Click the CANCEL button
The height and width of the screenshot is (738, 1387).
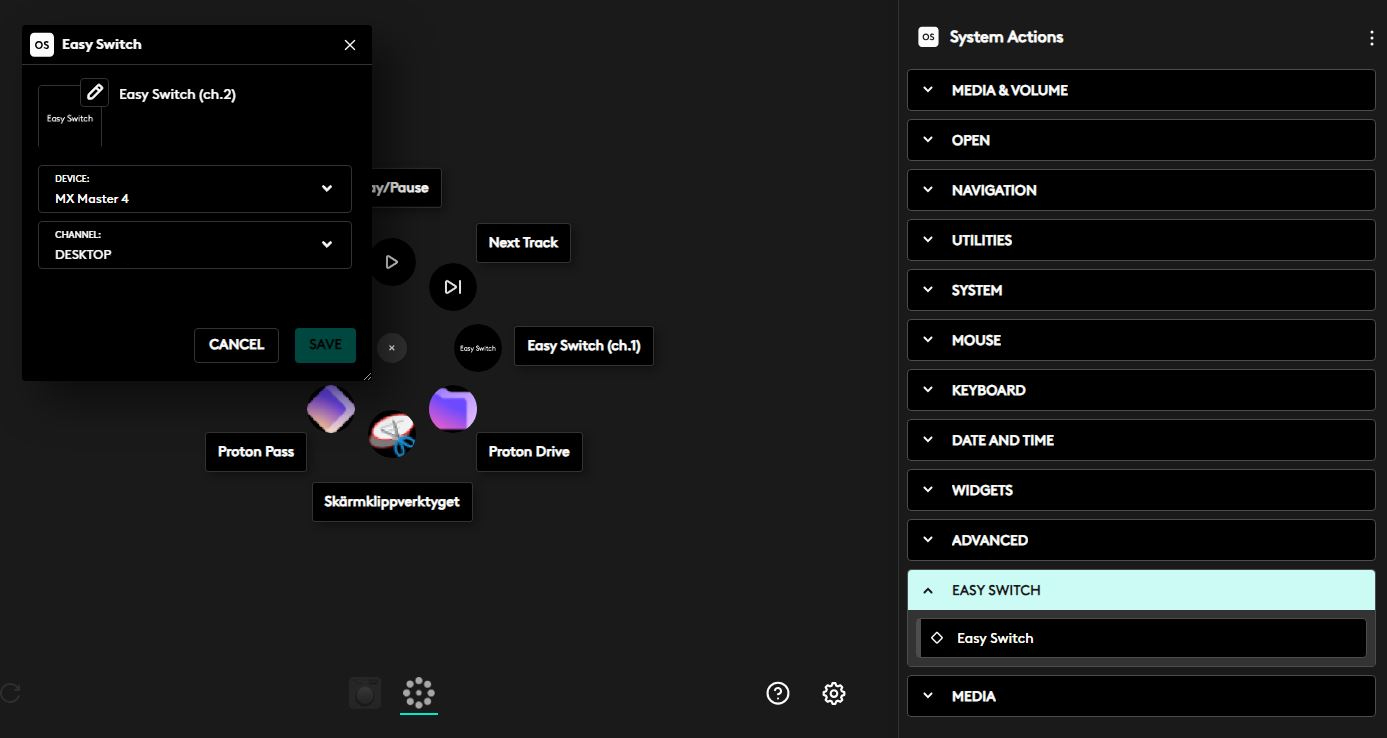pyautogui.click(x=236, y=344)
